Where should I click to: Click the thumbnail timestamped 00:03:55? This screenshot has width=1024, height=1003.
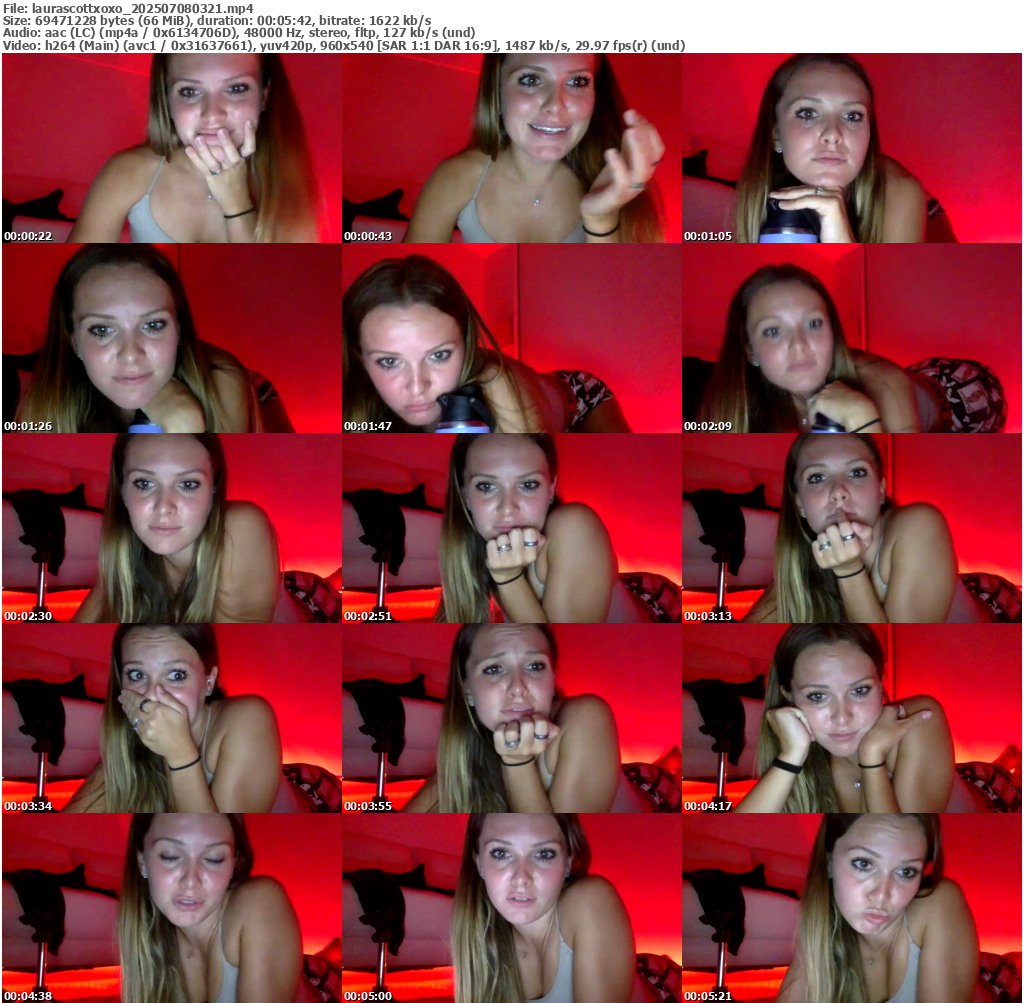click(512, 718)
